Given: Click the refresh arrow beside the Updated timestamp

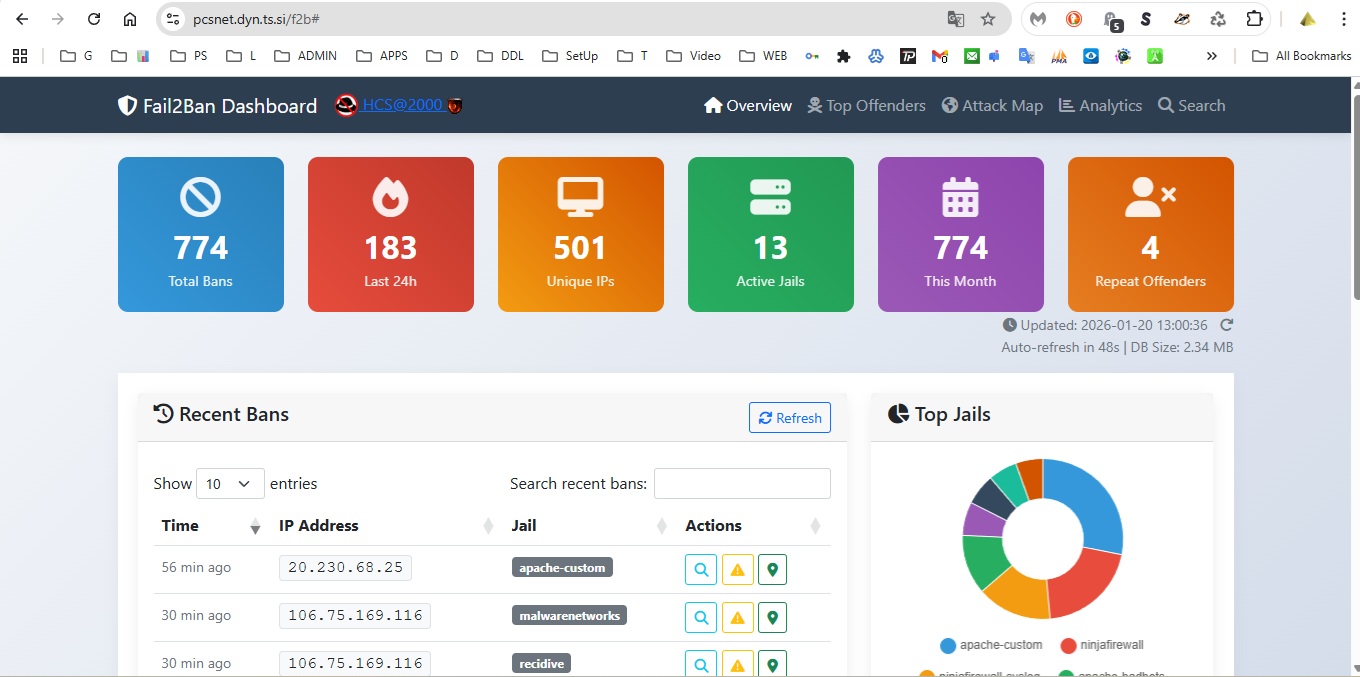Looking at the screenshot, I should point(1227,325).
